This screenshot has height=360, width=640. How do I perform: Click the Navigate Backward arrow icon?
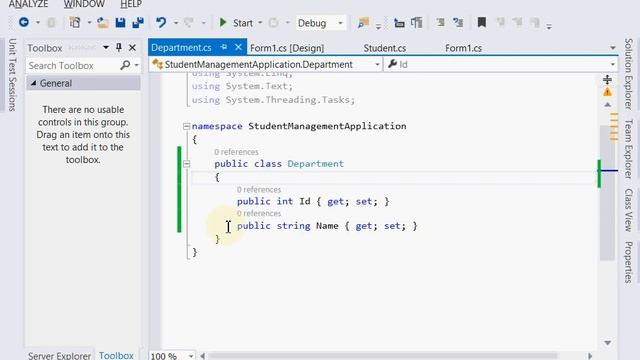click(24, 22)
